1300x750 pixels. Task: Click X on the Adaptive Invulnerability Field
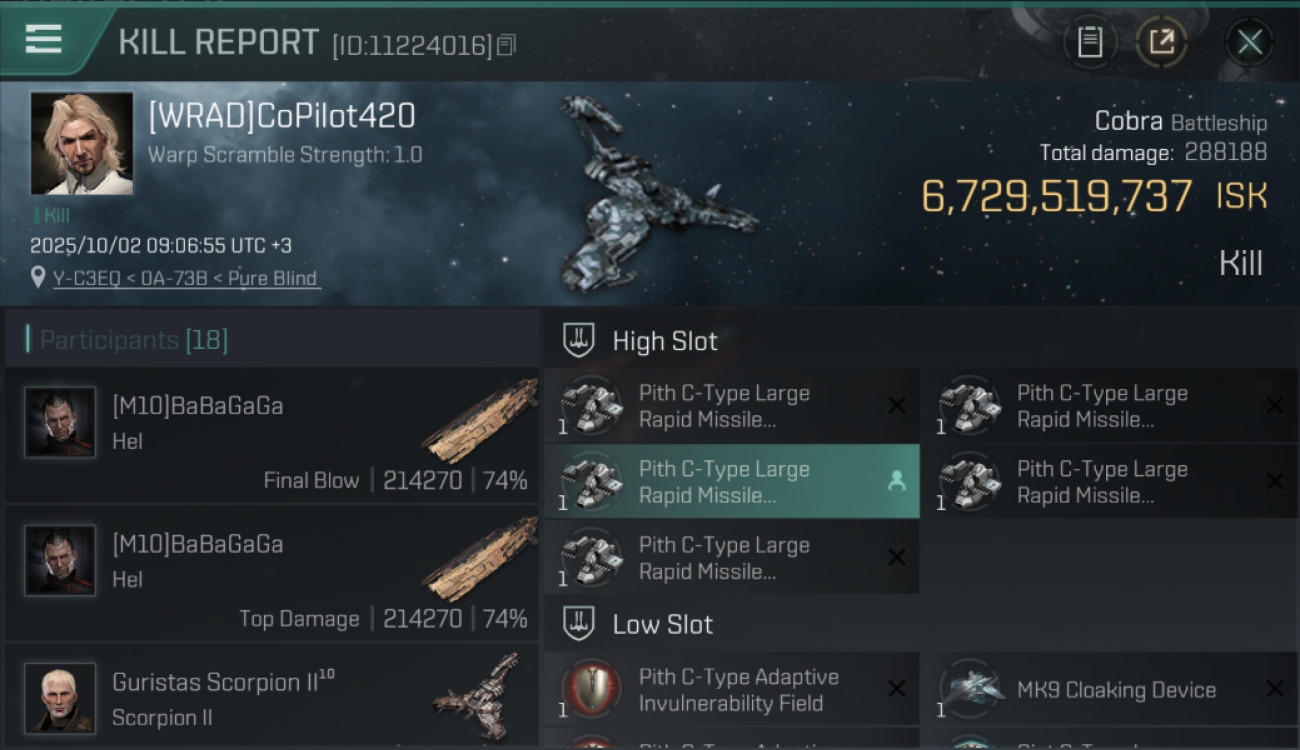point(896,689)
